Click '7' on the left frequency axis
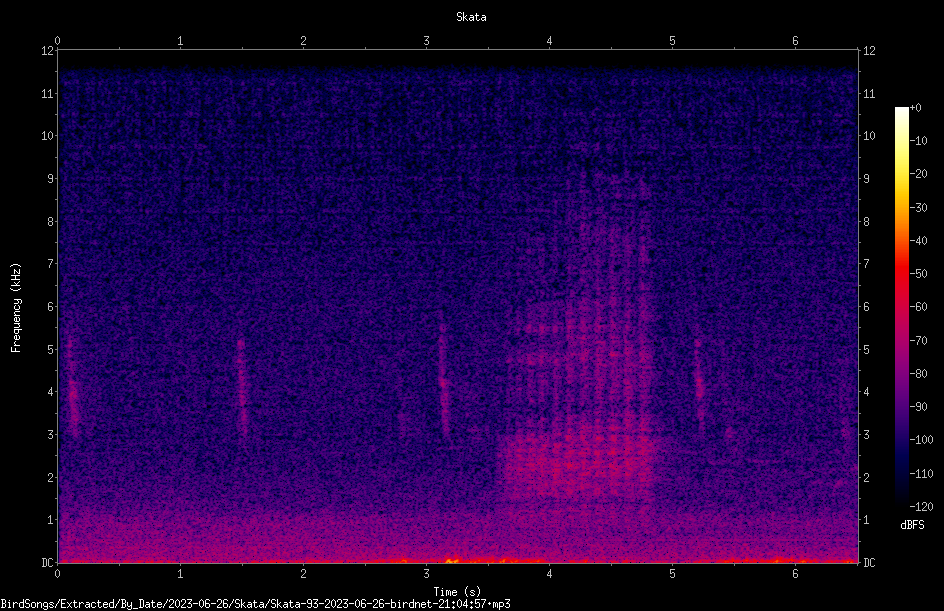Image resolution: width=944 pixels, height=611 pixels. pyautogui.click(x=51, y=264)
